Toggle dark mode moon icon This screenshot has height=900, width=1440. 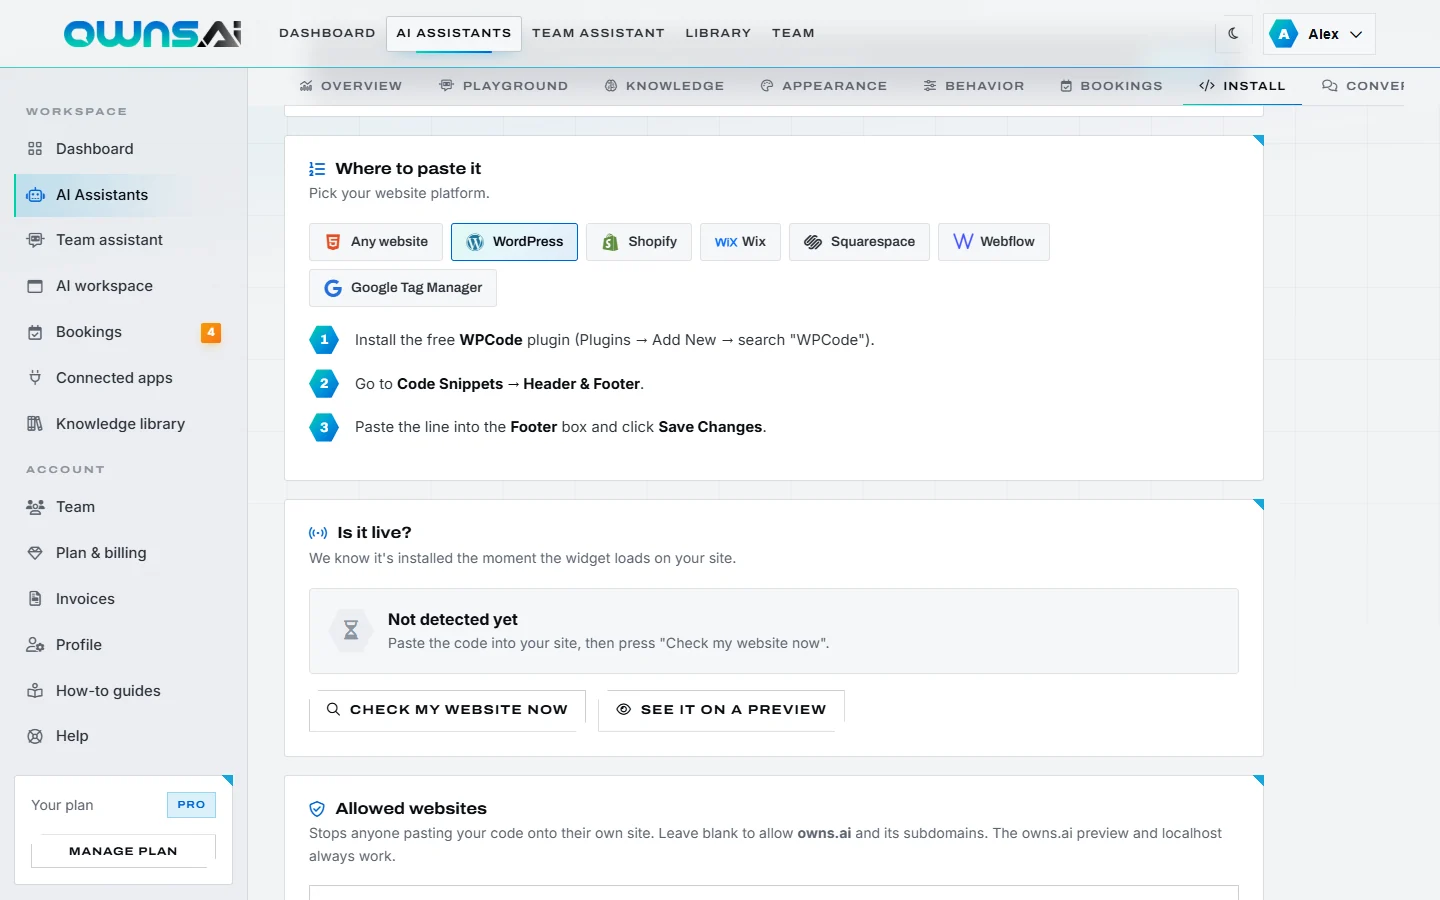[1234, 33]
